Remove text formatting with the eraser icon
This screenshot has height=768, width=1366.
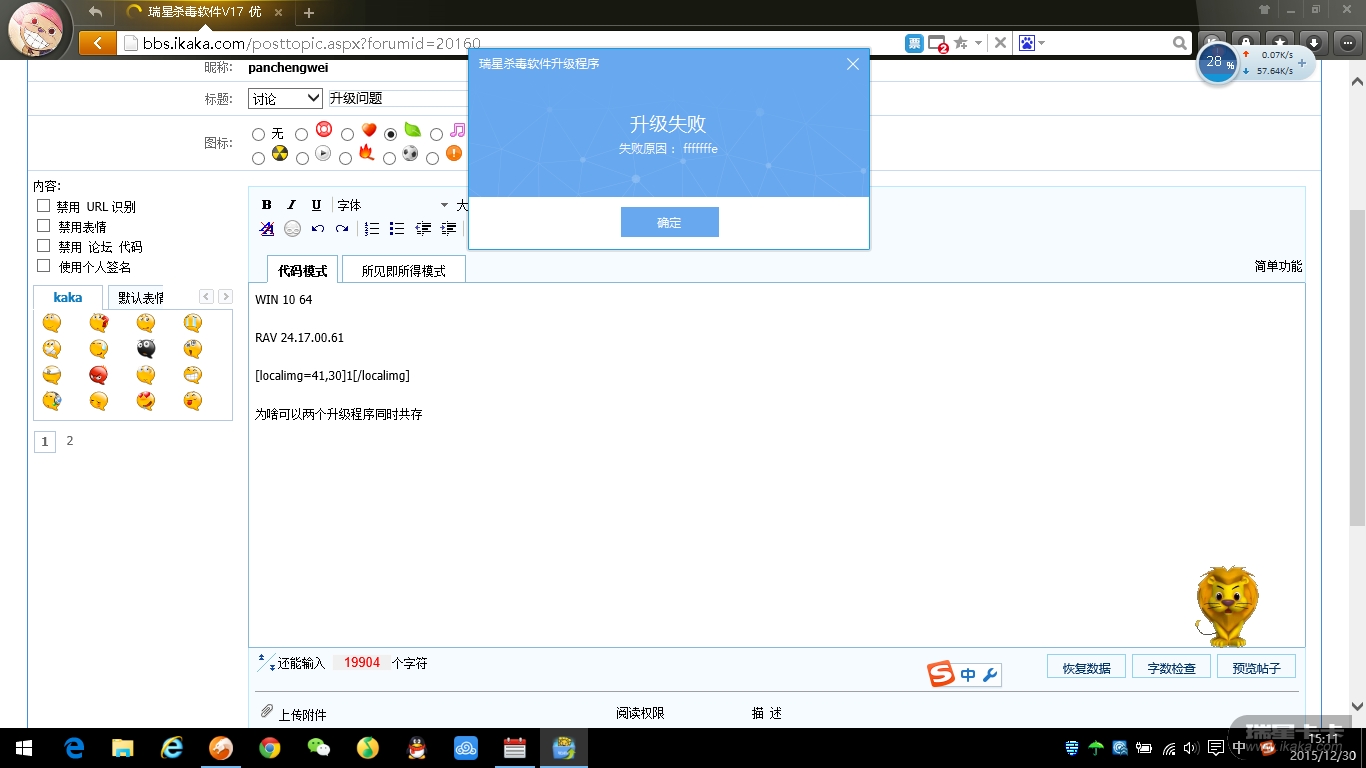click(x=267, y=229)
